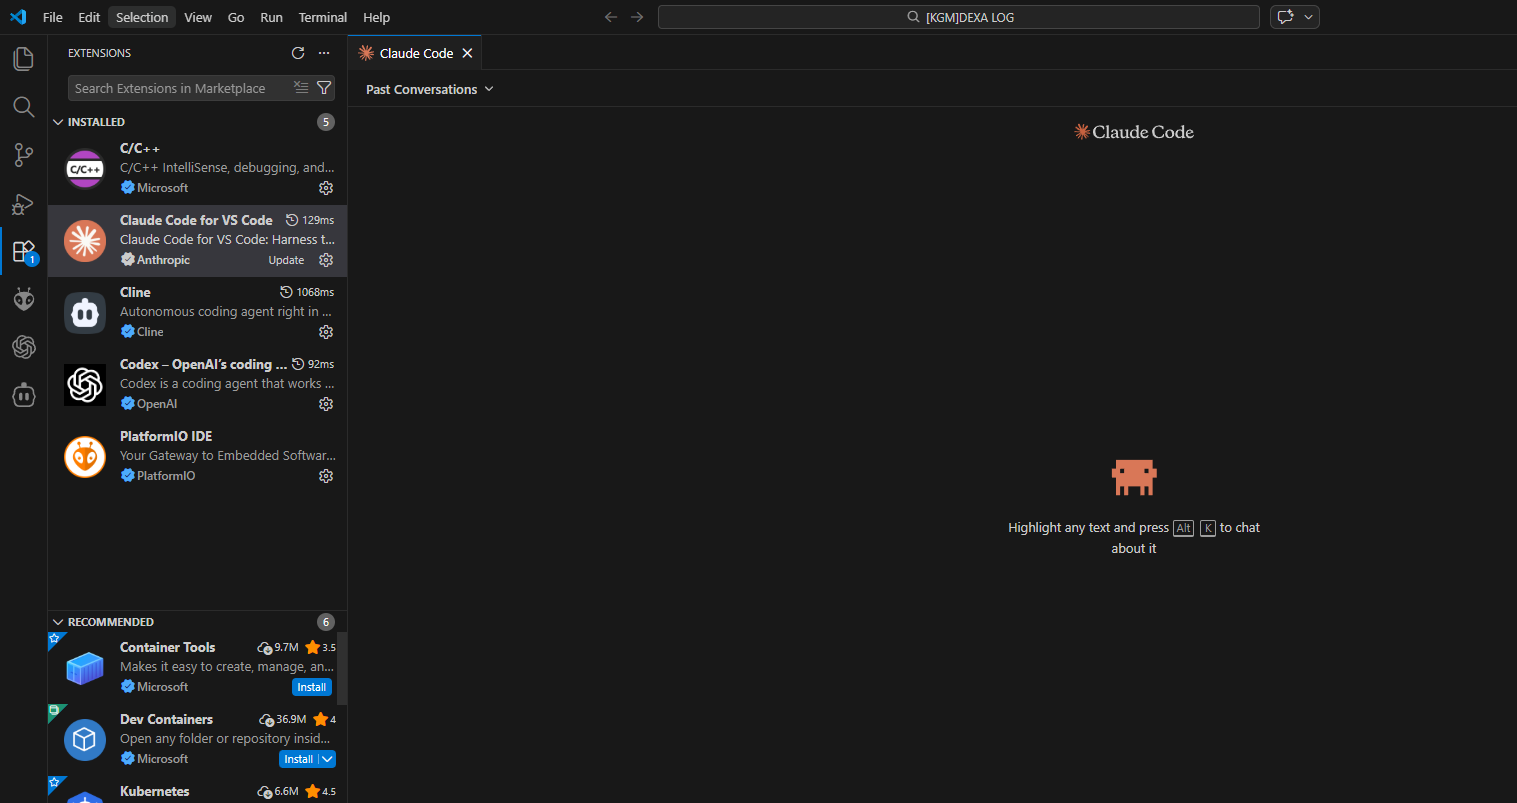
Task: Go back with the navigation arrow
Action: (611, 17)
